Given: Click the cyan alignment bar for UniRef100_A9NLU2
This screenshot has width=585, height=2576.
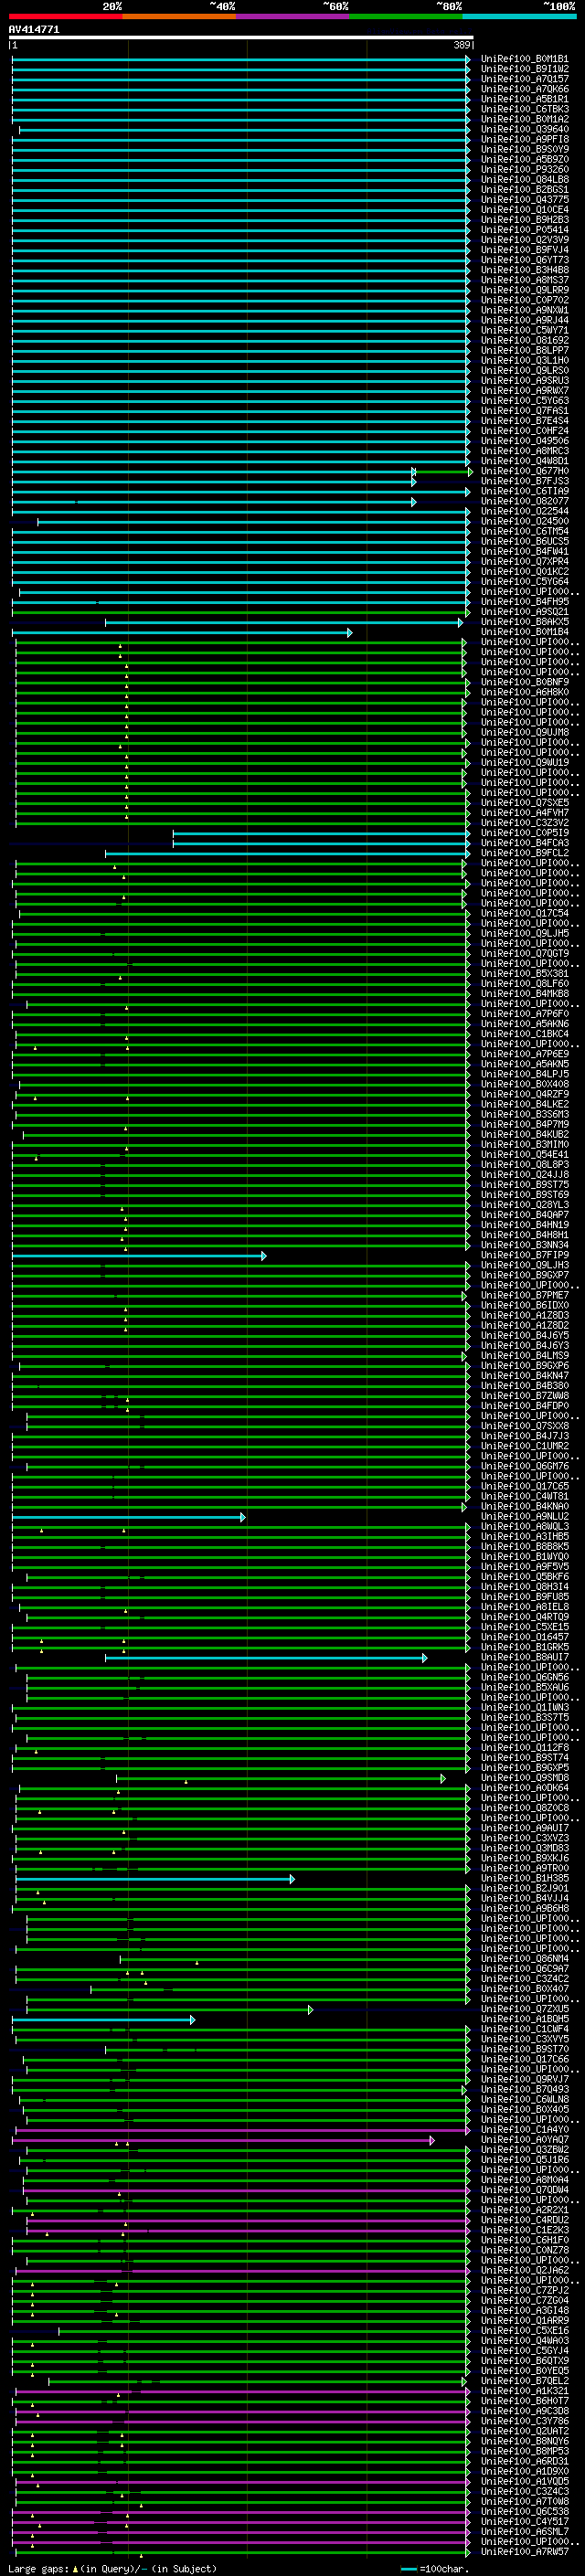Looking at the screenshot, I should [129, 1517].
